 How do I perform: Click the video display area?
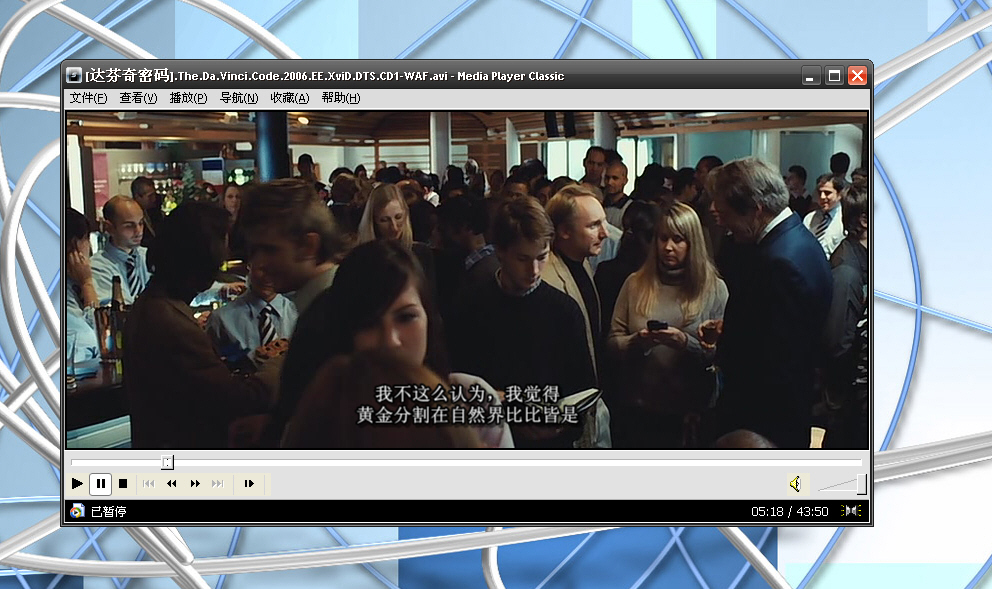pyautogui.click(x=467, y=280)
